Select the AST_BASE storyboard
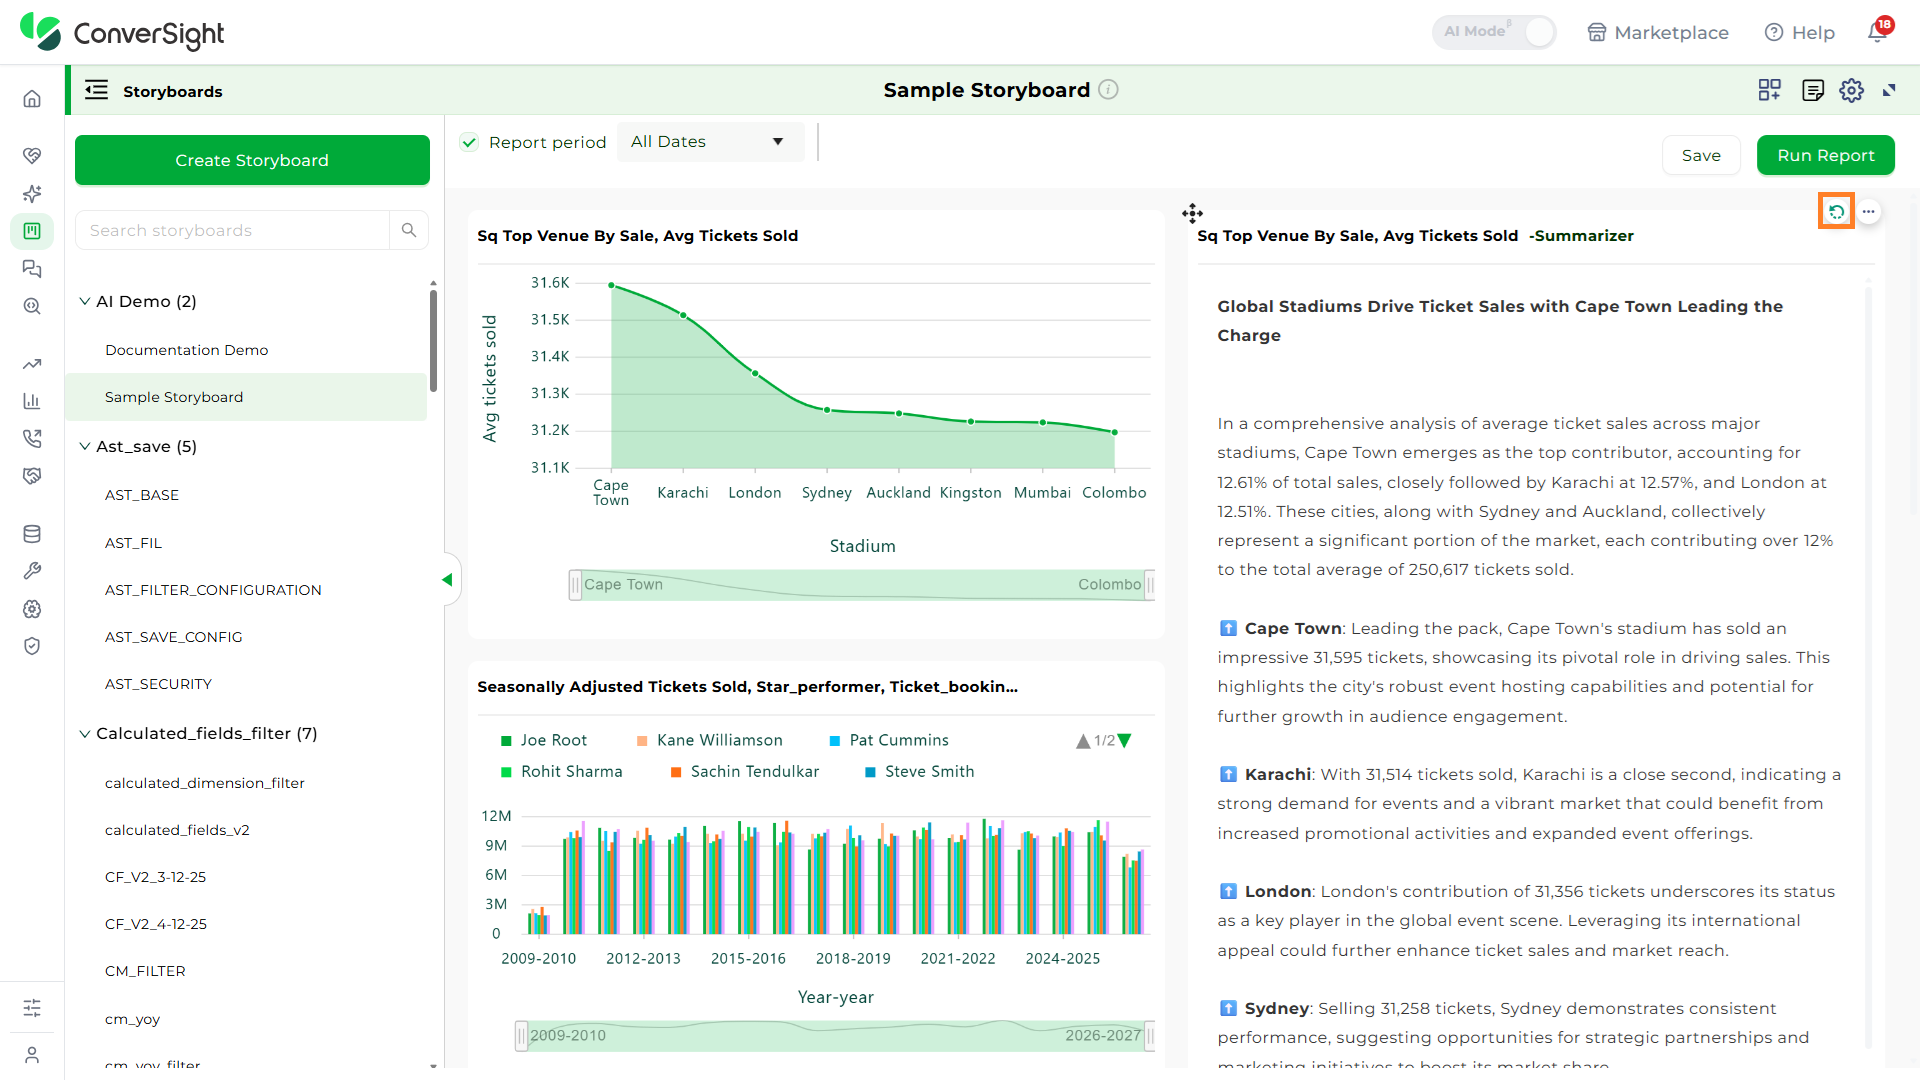This screenshot has height=1080, width=1920. click(142, 495)
